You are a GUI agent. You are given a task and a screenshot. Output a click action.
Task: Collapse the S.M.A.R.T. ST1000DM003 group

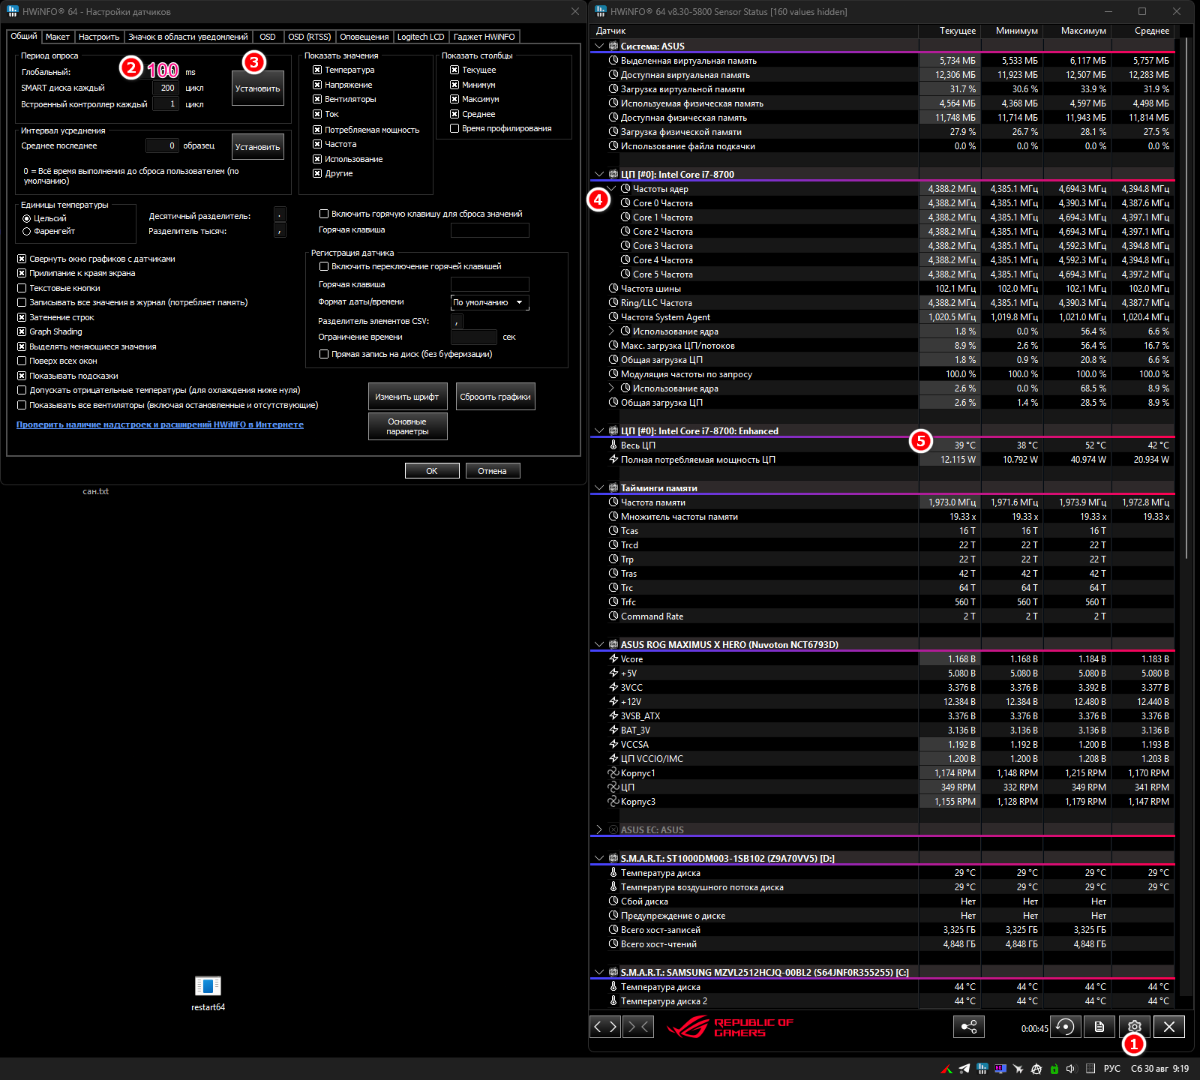(x=600, y=858)
